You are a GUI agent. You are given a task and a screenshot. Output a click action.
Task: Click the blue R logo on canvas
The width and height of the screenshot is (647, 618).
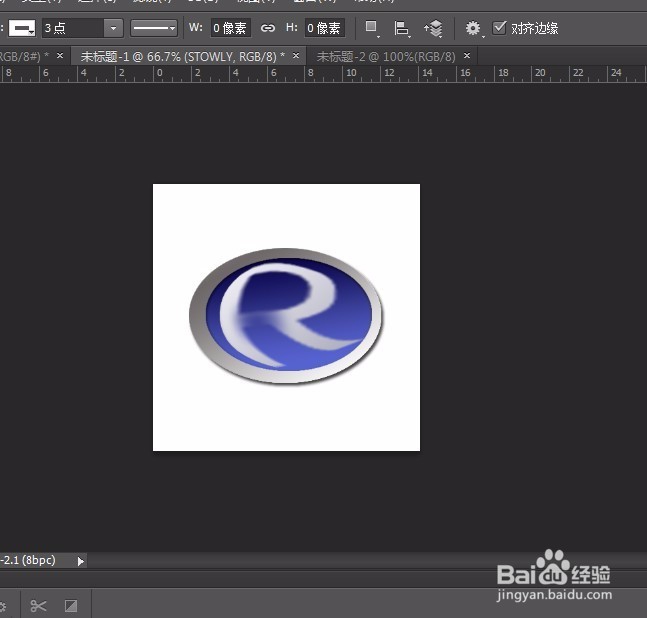click(286, 316)
